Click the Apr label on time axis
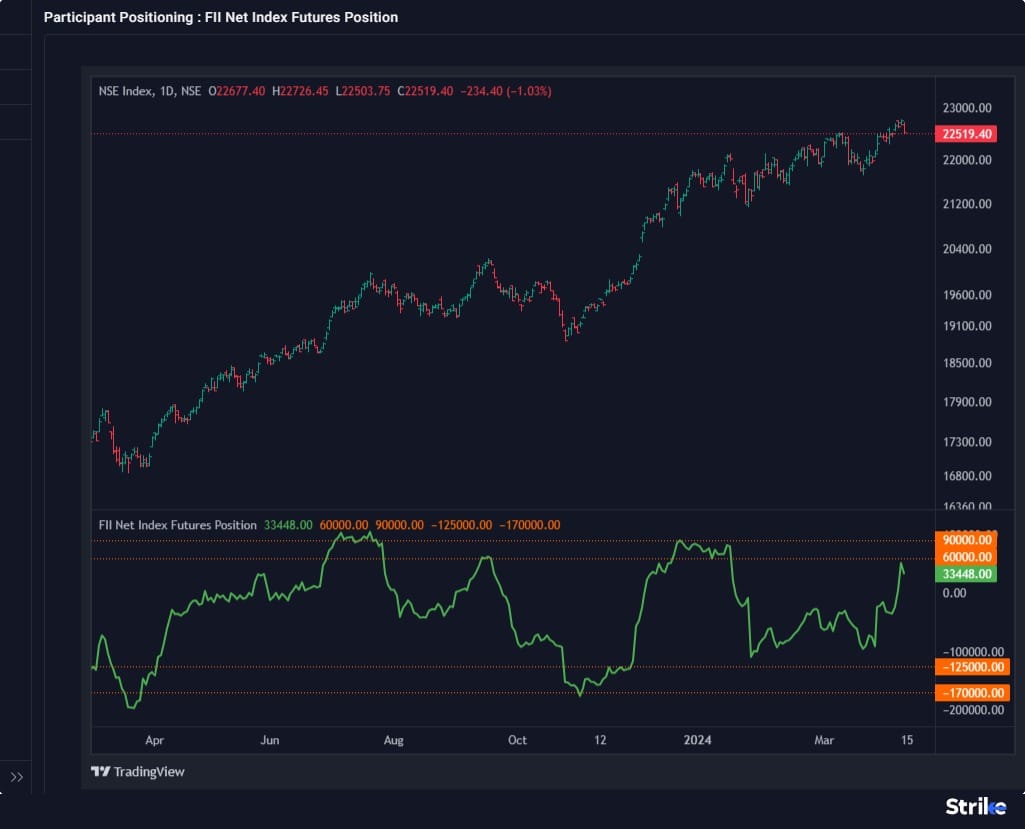 click(155, 740)
